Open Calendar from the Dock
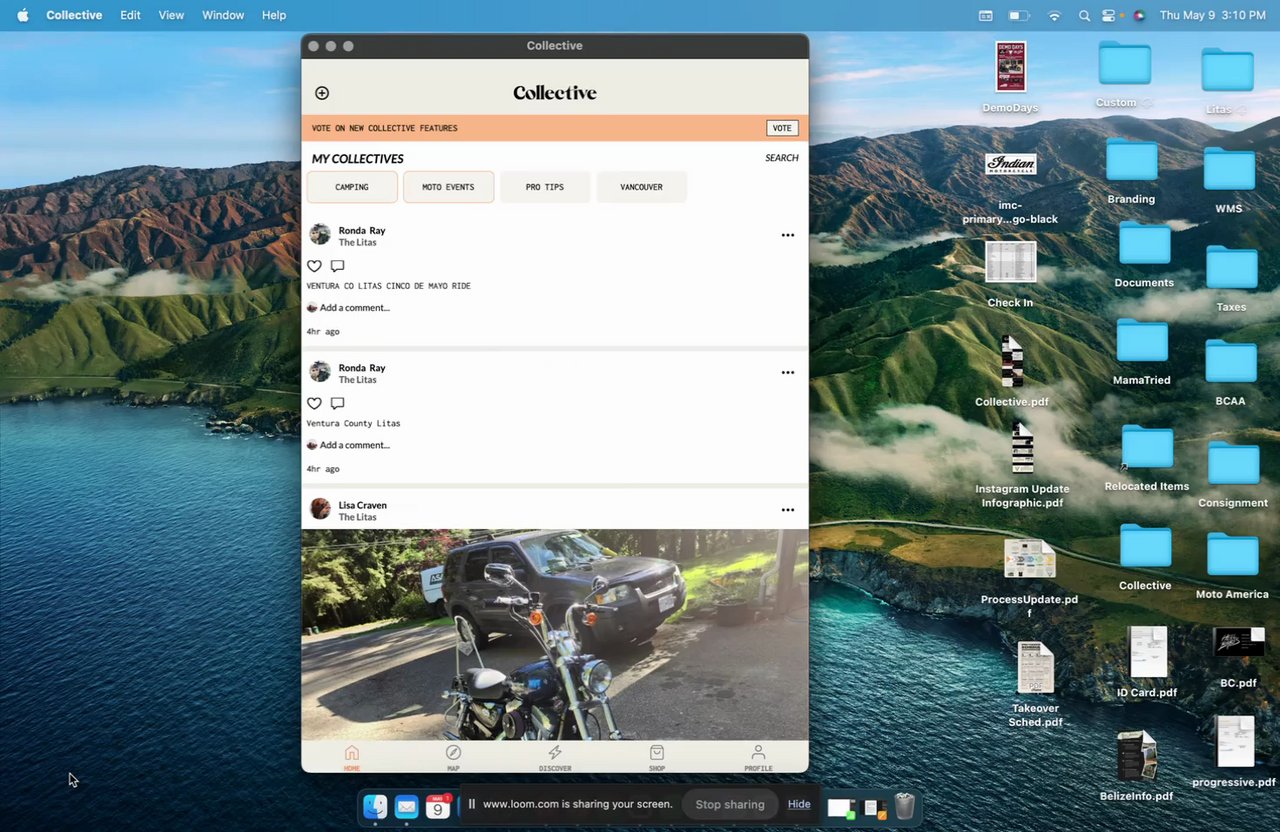 (x=438, y=806)
